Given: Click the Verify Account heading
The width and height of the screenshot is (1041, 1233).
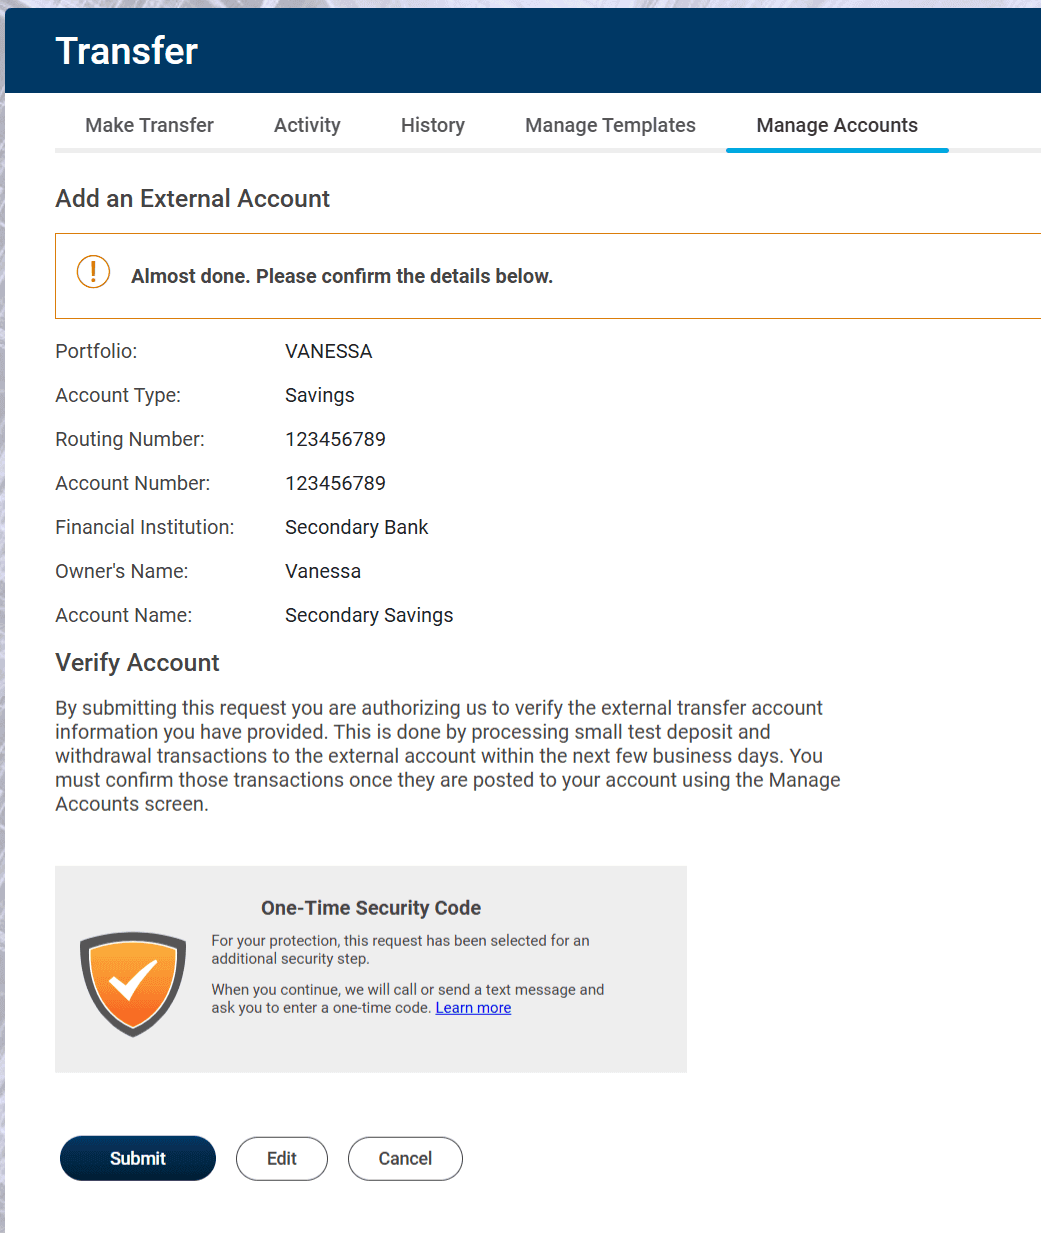Looking at the screenshot, I should pos(137,663).
